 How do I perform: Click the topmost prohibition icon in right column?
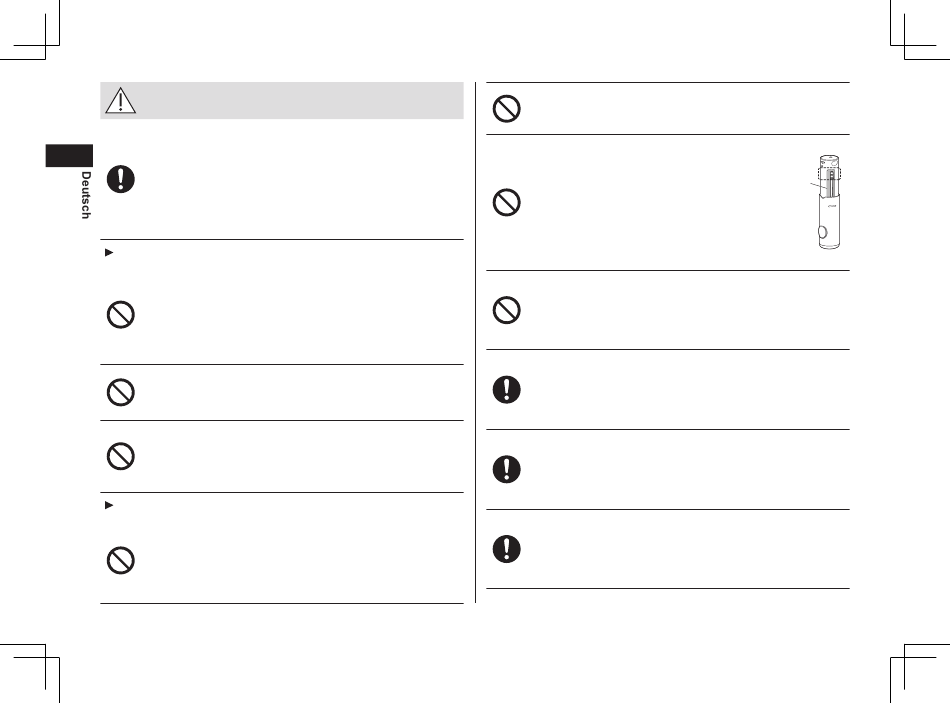point(507,109)
